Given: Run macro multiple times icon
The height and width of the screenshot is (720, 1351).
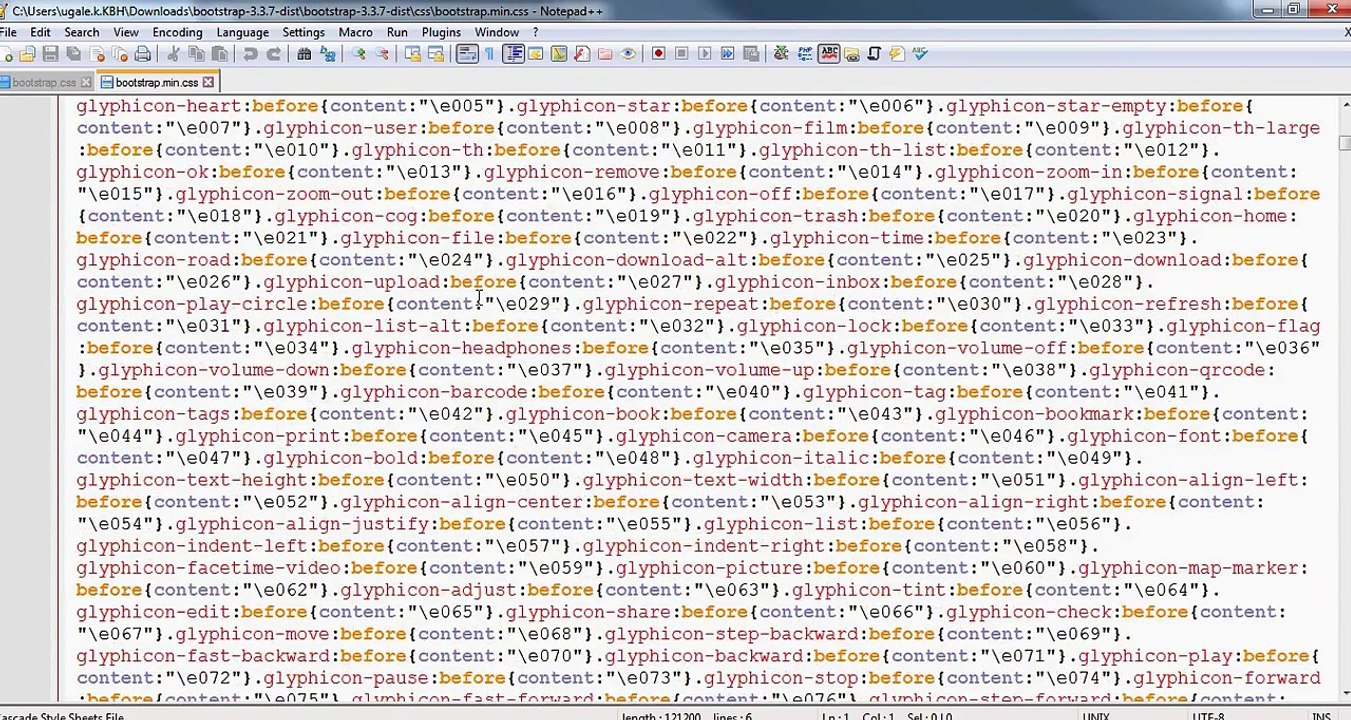Looking at the screenshot, I should tap(727, 54).
